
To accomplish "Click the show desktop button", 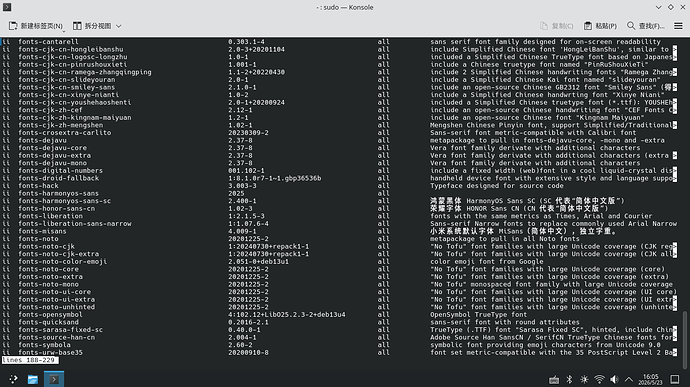I will (675, 380).
